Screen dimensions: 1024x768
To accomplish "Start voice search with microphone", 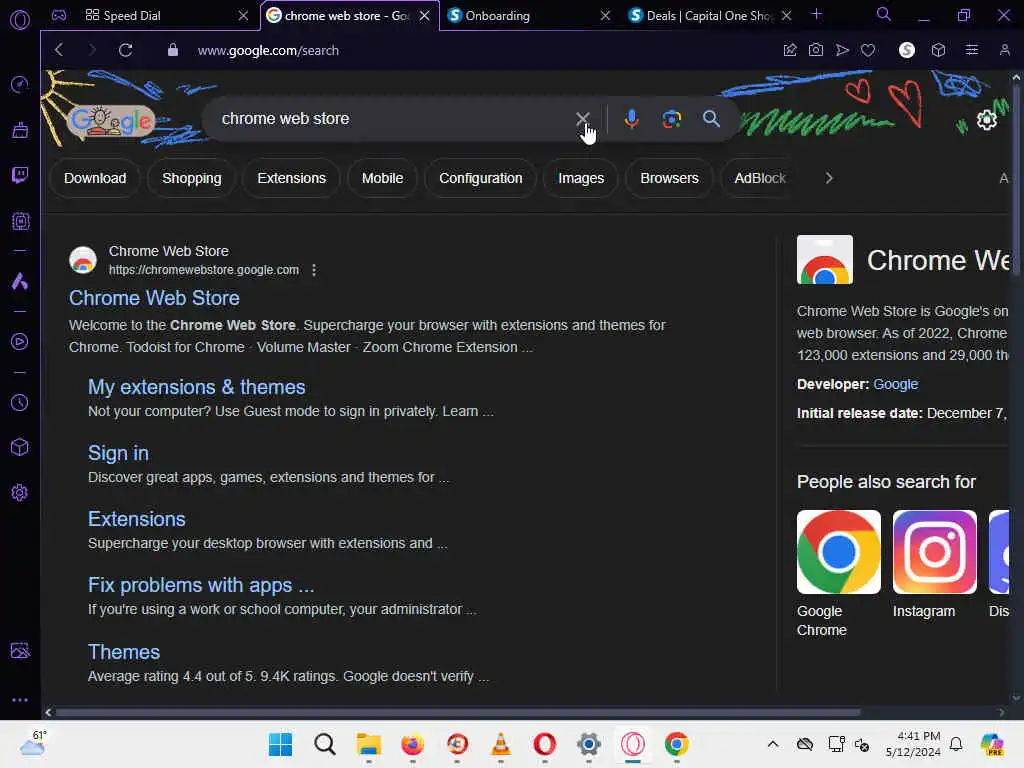I will coord(631,118).
